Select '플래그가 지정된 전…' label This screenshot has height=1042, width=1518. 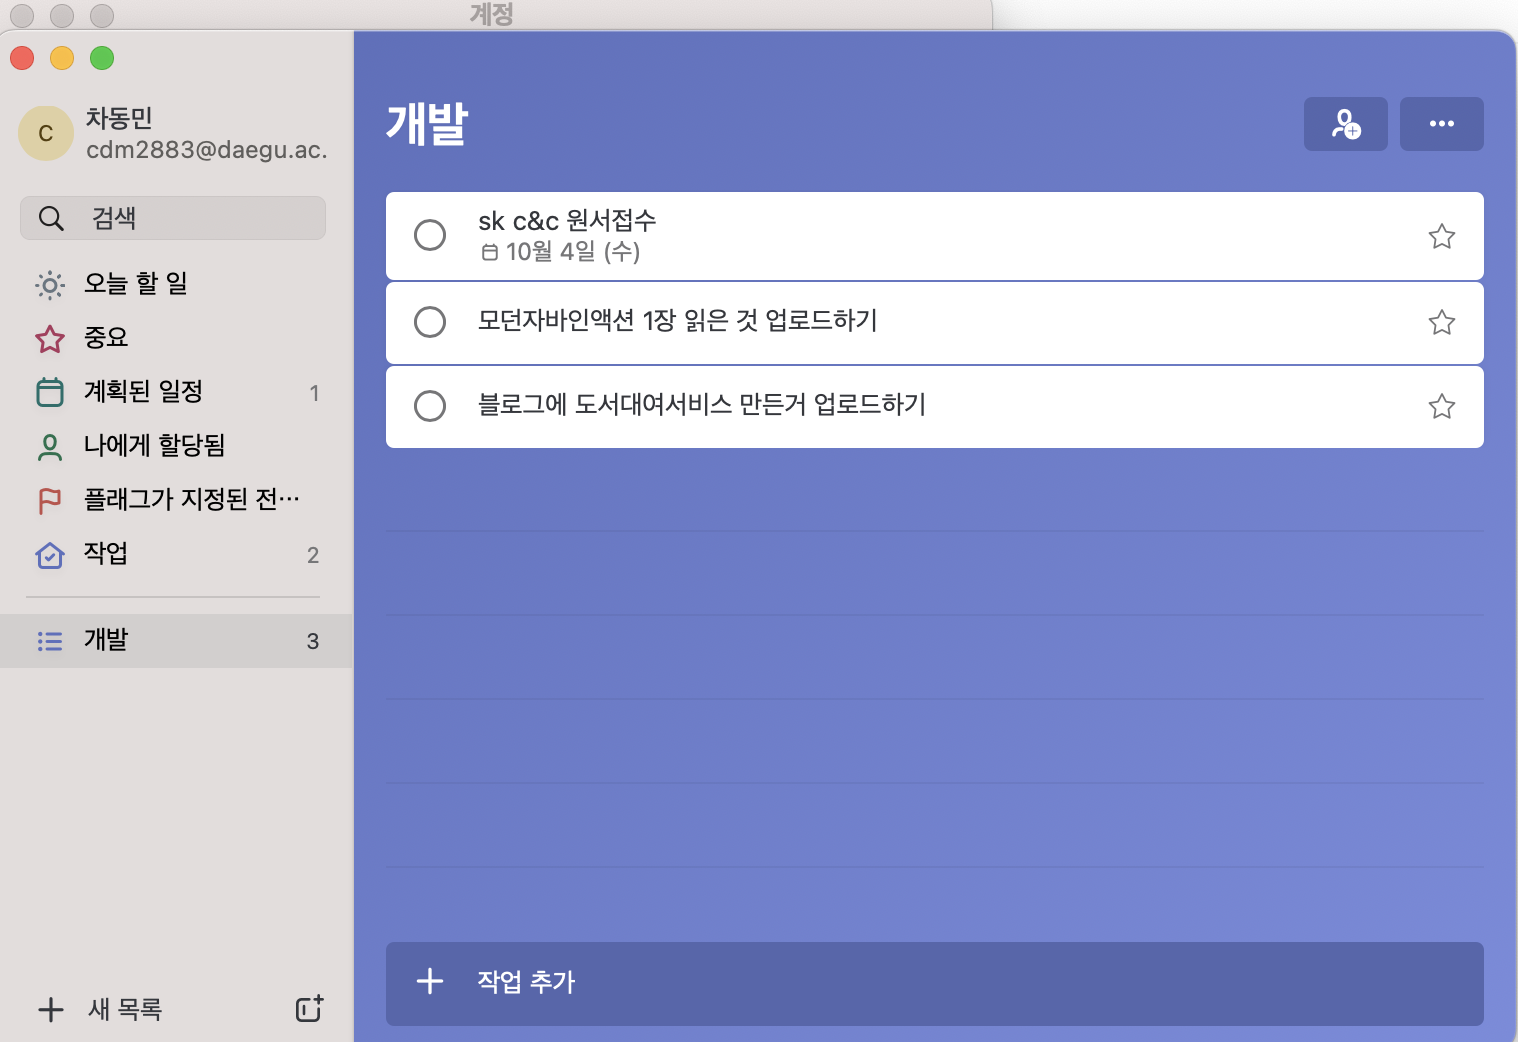[x=192, y=499]
